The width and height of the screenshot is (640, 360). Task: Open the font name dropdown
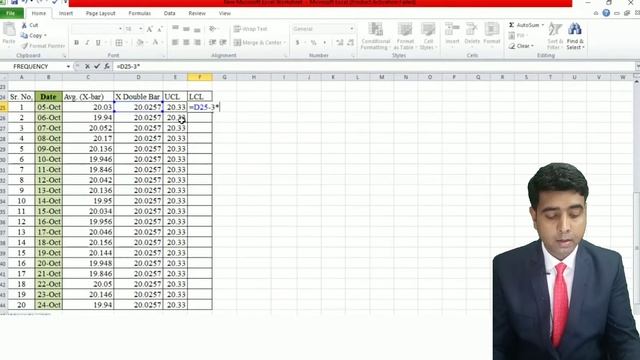tap(120, 29)
